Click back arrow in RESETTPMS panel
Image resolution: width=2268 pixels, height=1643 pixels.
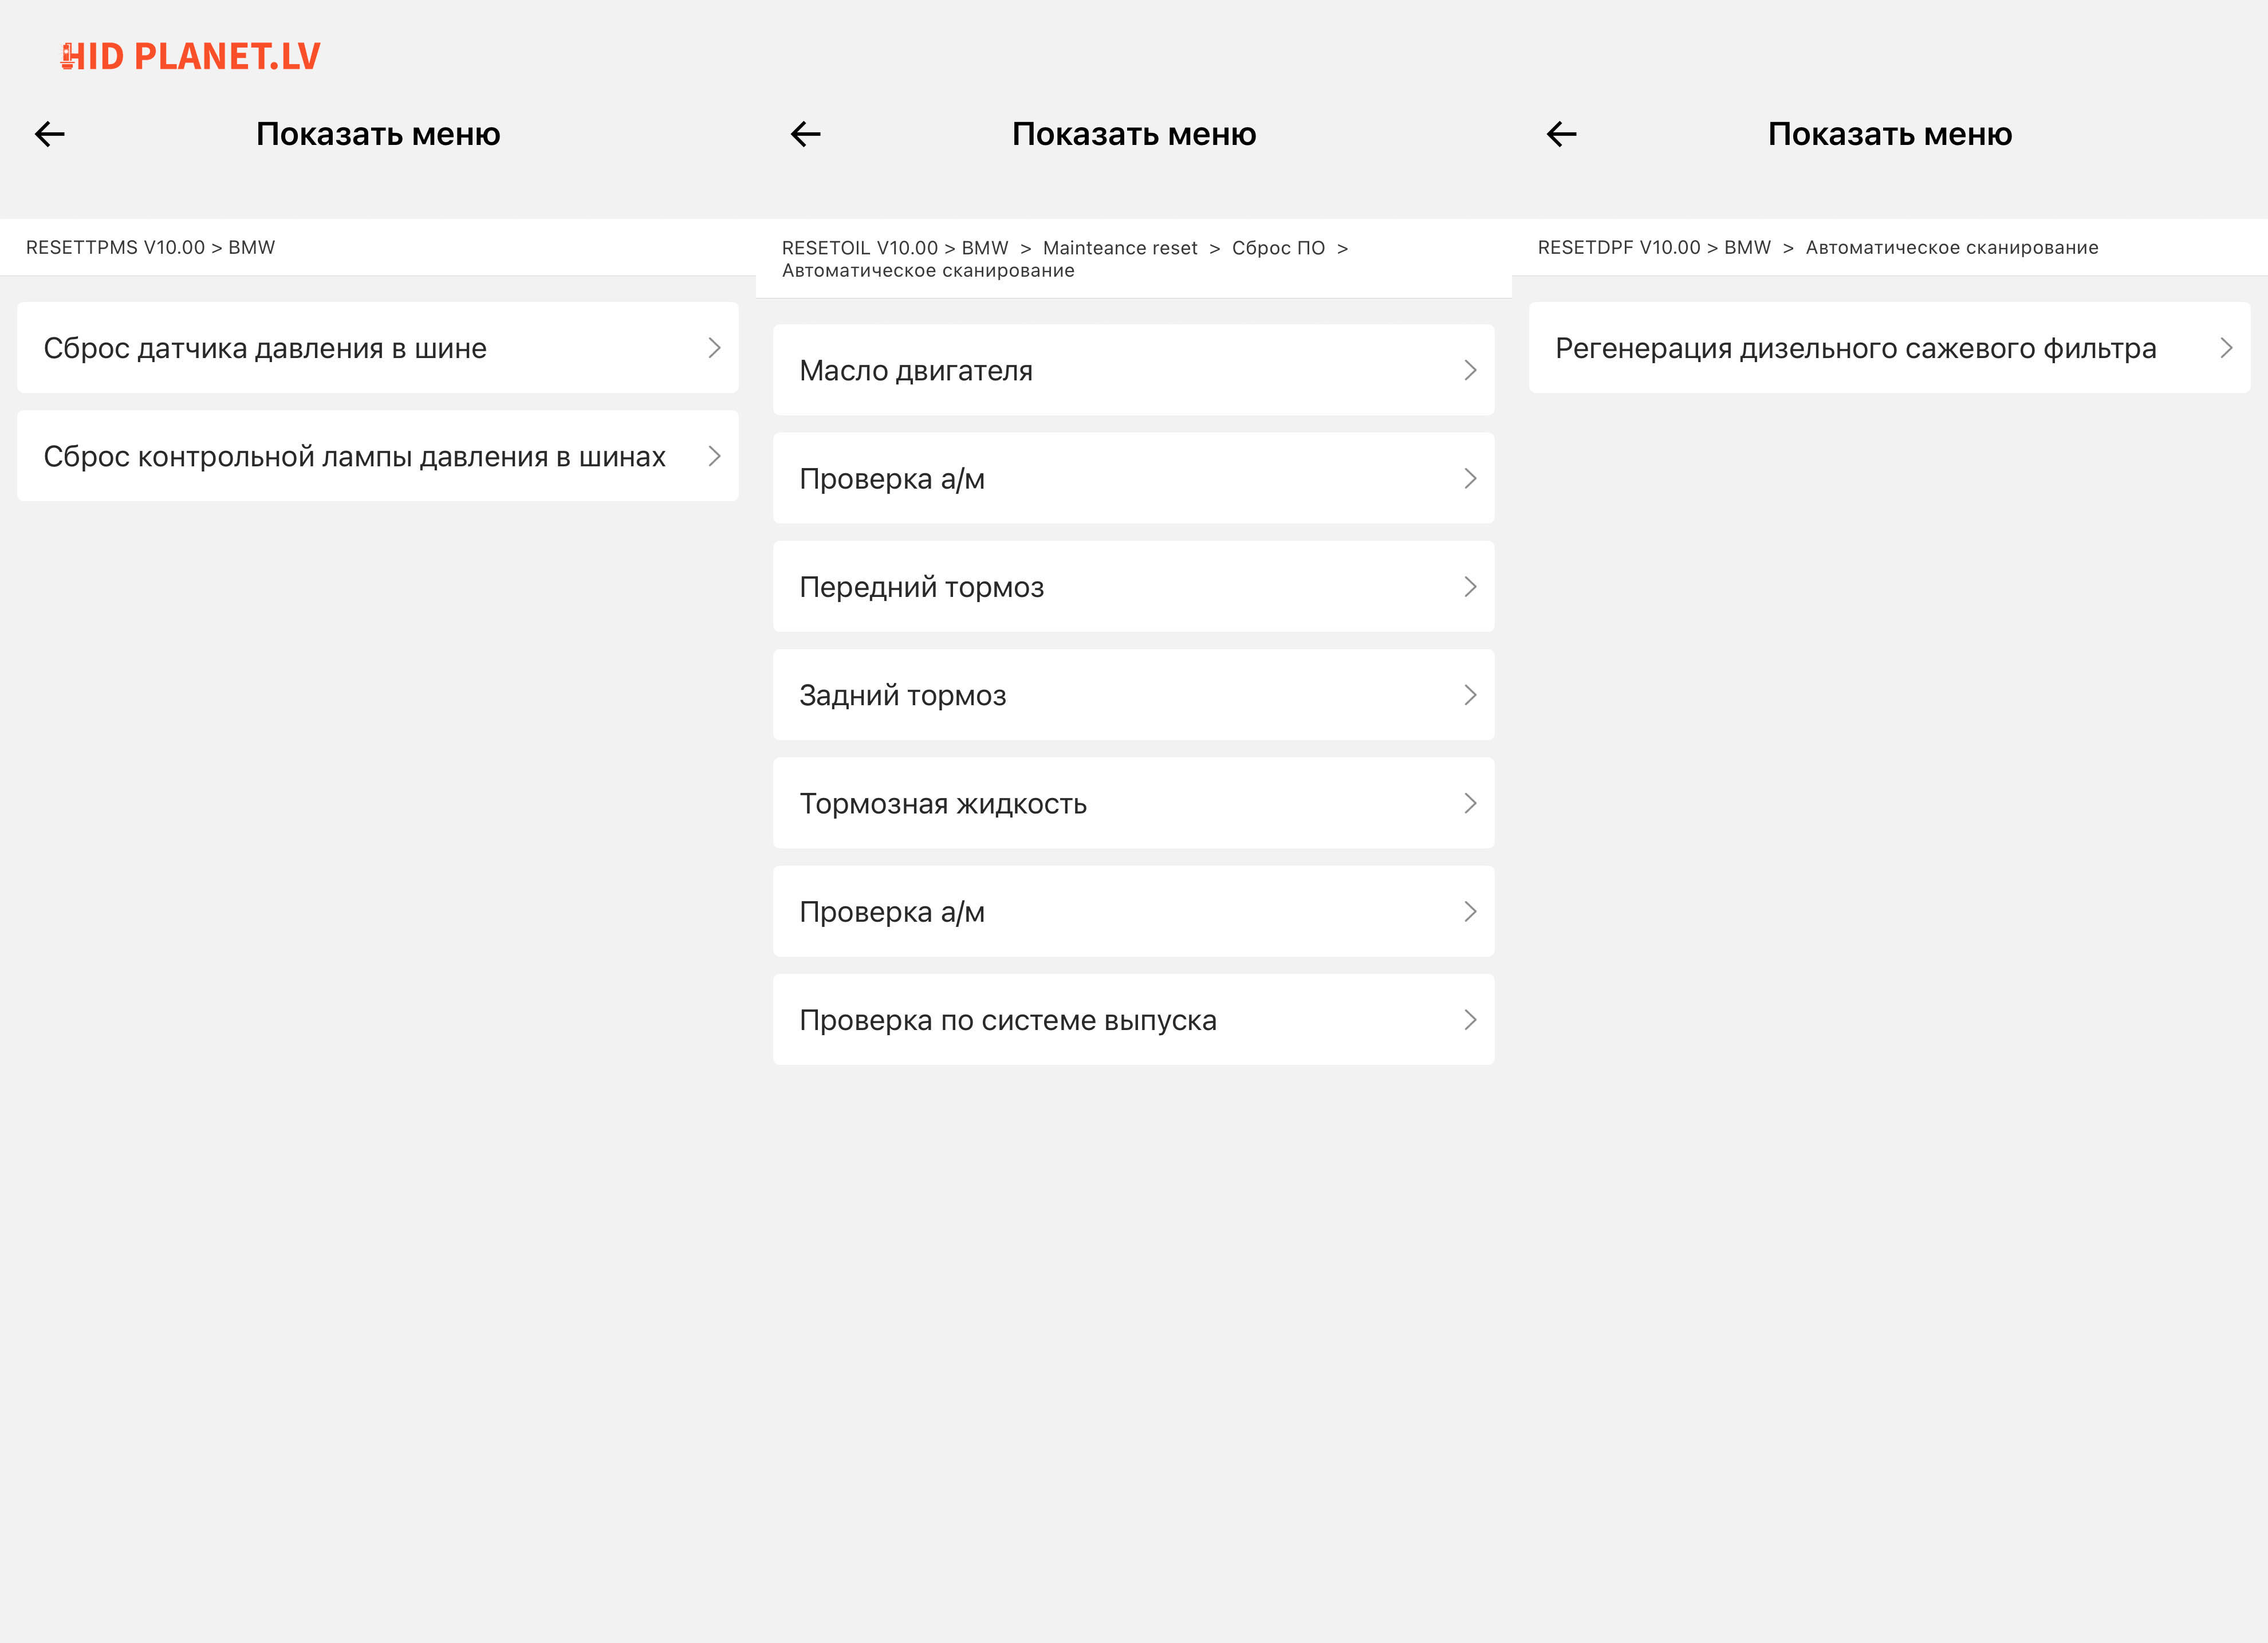click(50, 134)
